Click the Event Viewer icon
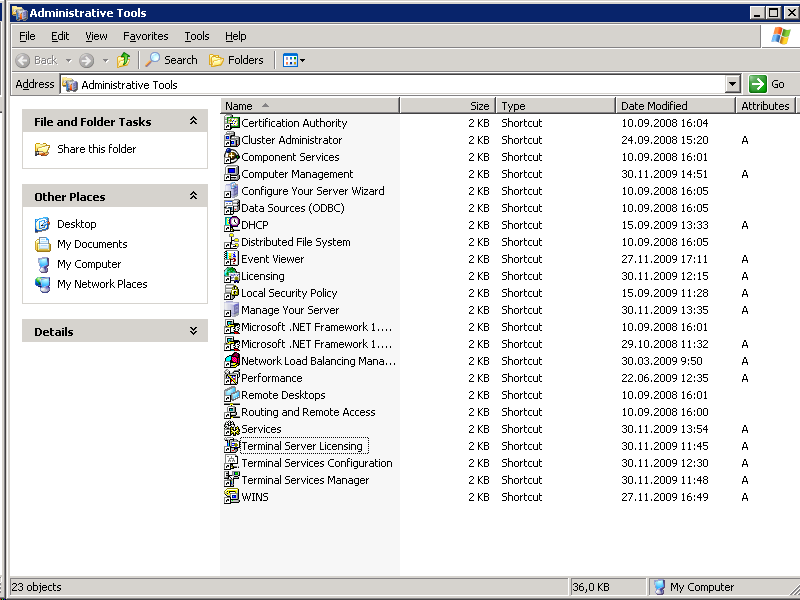This screenshot has height=600, width=800. pos(232,259)
